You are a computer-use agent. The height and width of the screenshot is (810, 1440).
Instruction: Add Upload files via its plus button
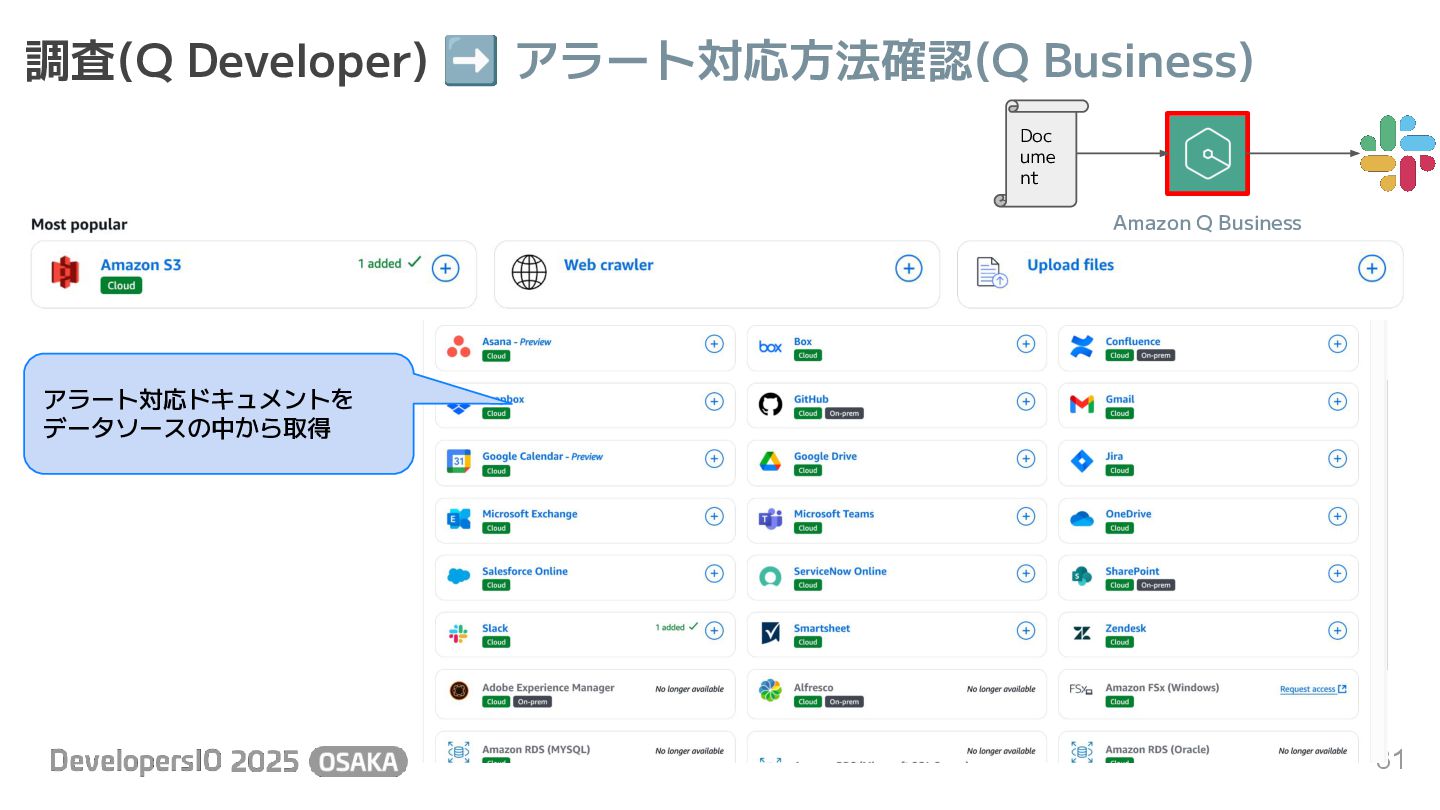tap(1372, 268)
